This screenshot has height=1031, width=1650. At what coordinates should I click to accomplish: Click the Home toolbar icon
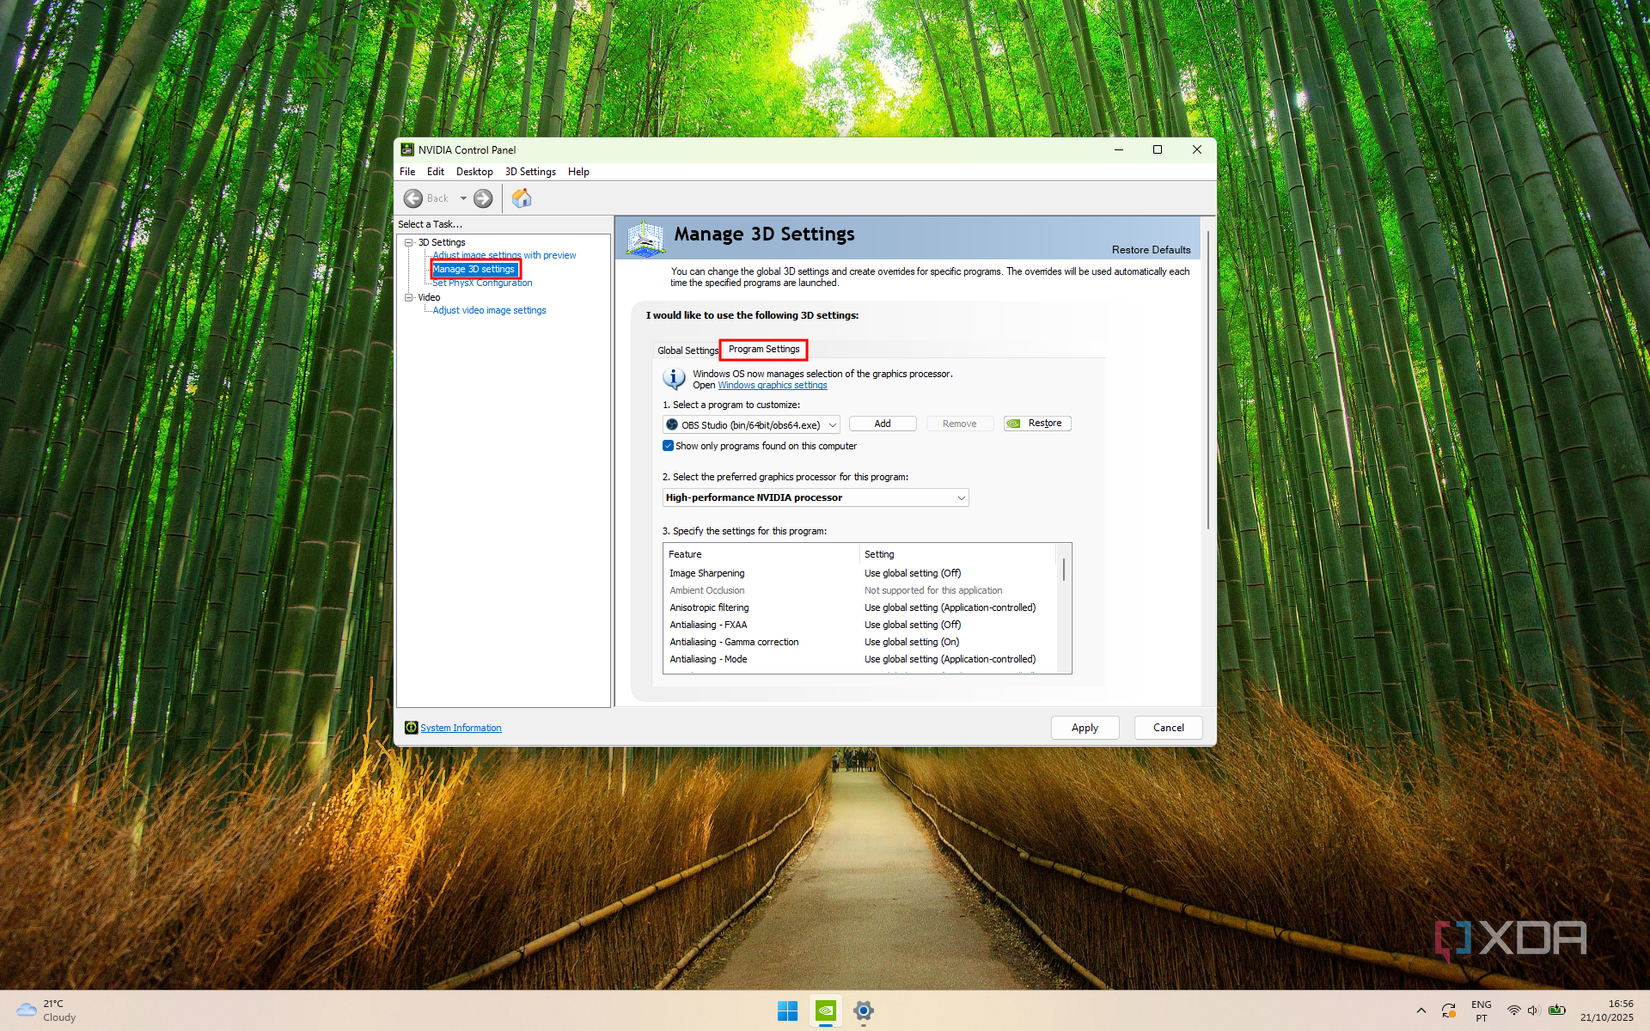pos(521,197)
